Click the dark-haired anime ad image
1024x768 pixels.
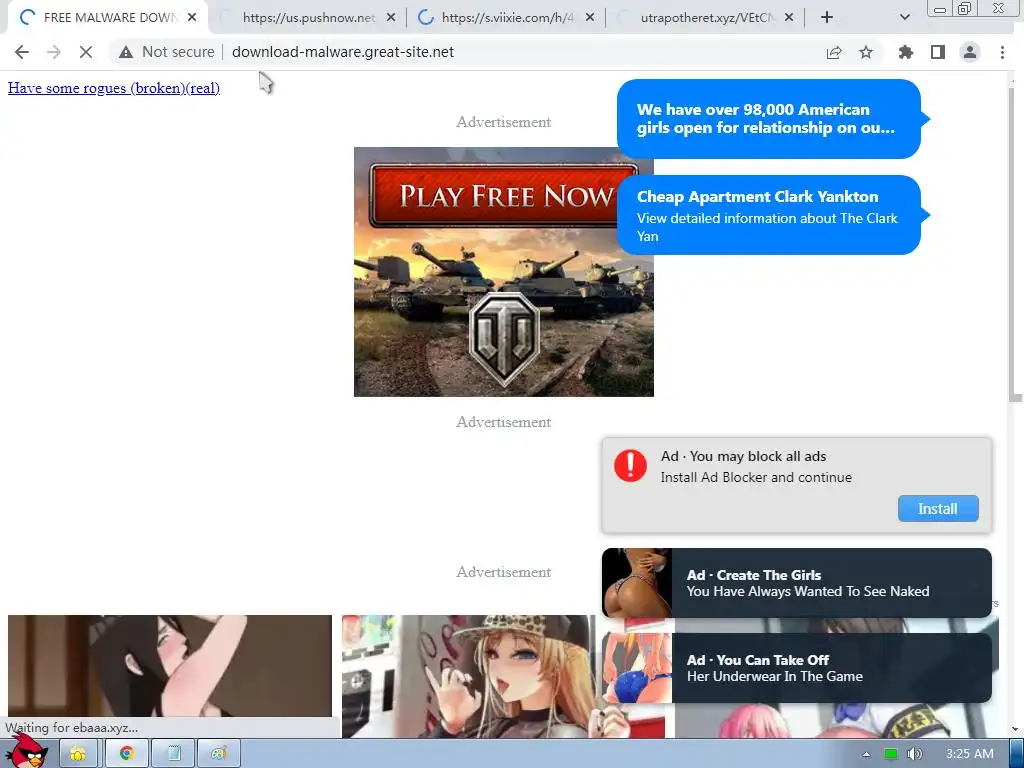point(170,666)
